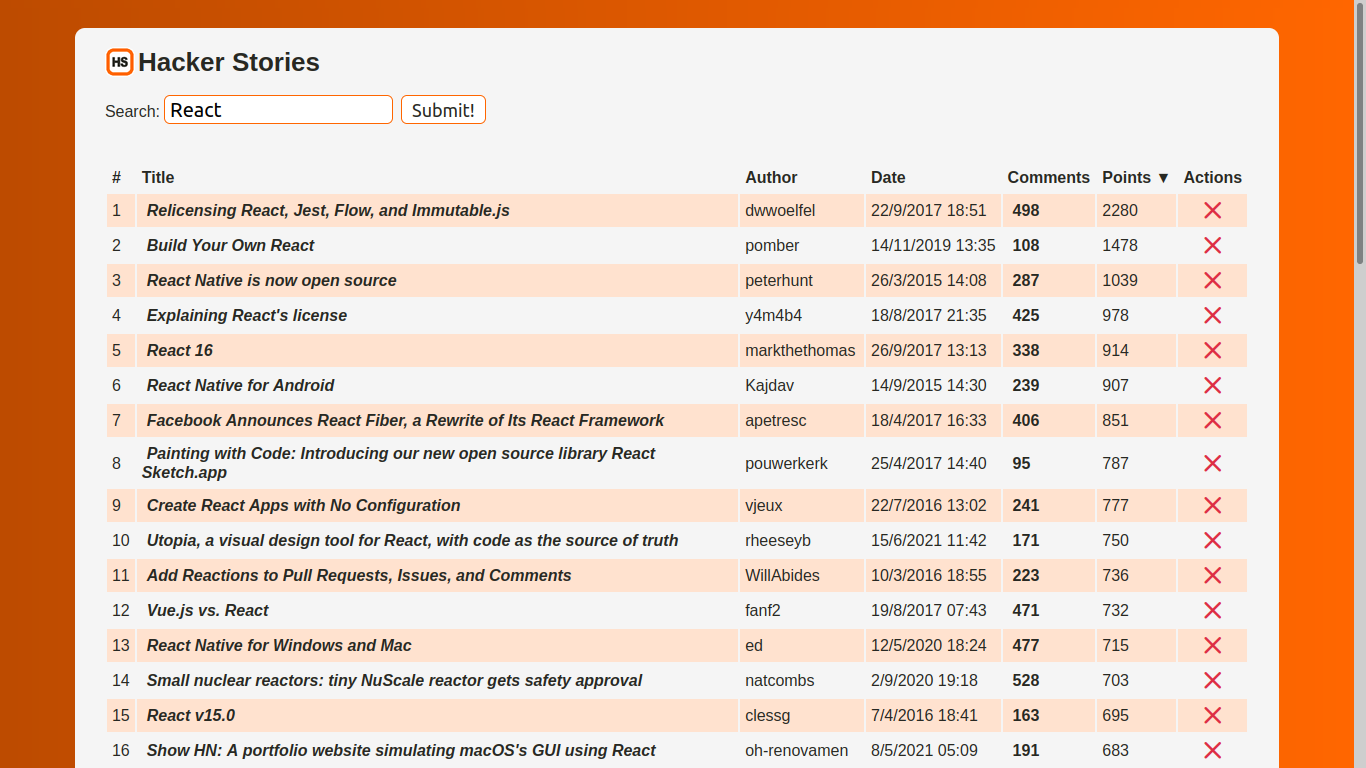Open the Utopia visual design tool story
Viewport: 1366px width, 768px height.
pos(412,540)
